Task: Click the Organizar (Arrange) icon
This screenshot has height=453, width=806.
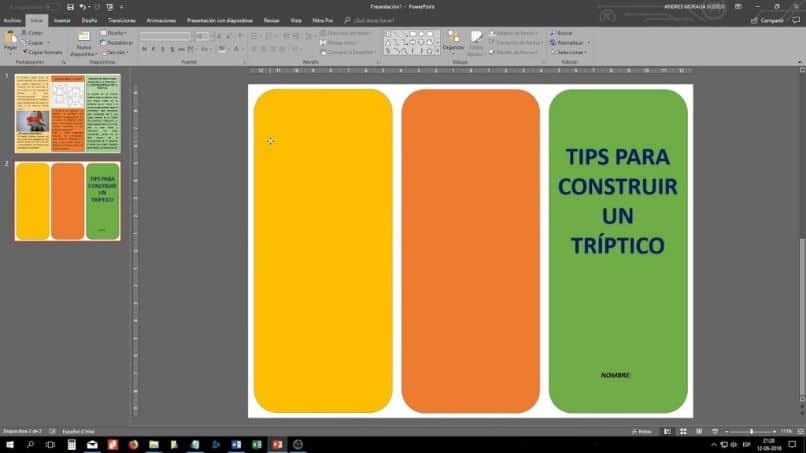Action: coord(453,37)
